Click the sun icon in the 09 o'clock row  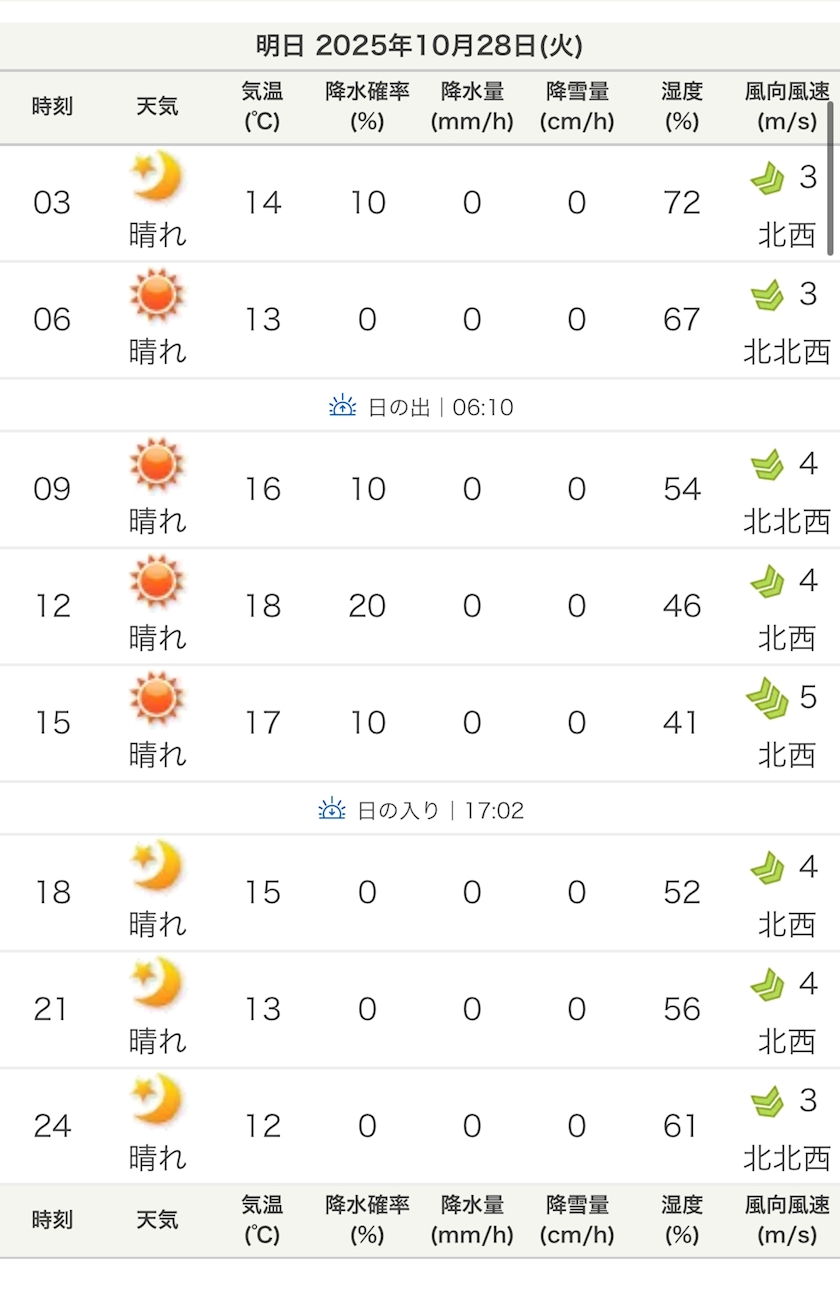[157, 464]
